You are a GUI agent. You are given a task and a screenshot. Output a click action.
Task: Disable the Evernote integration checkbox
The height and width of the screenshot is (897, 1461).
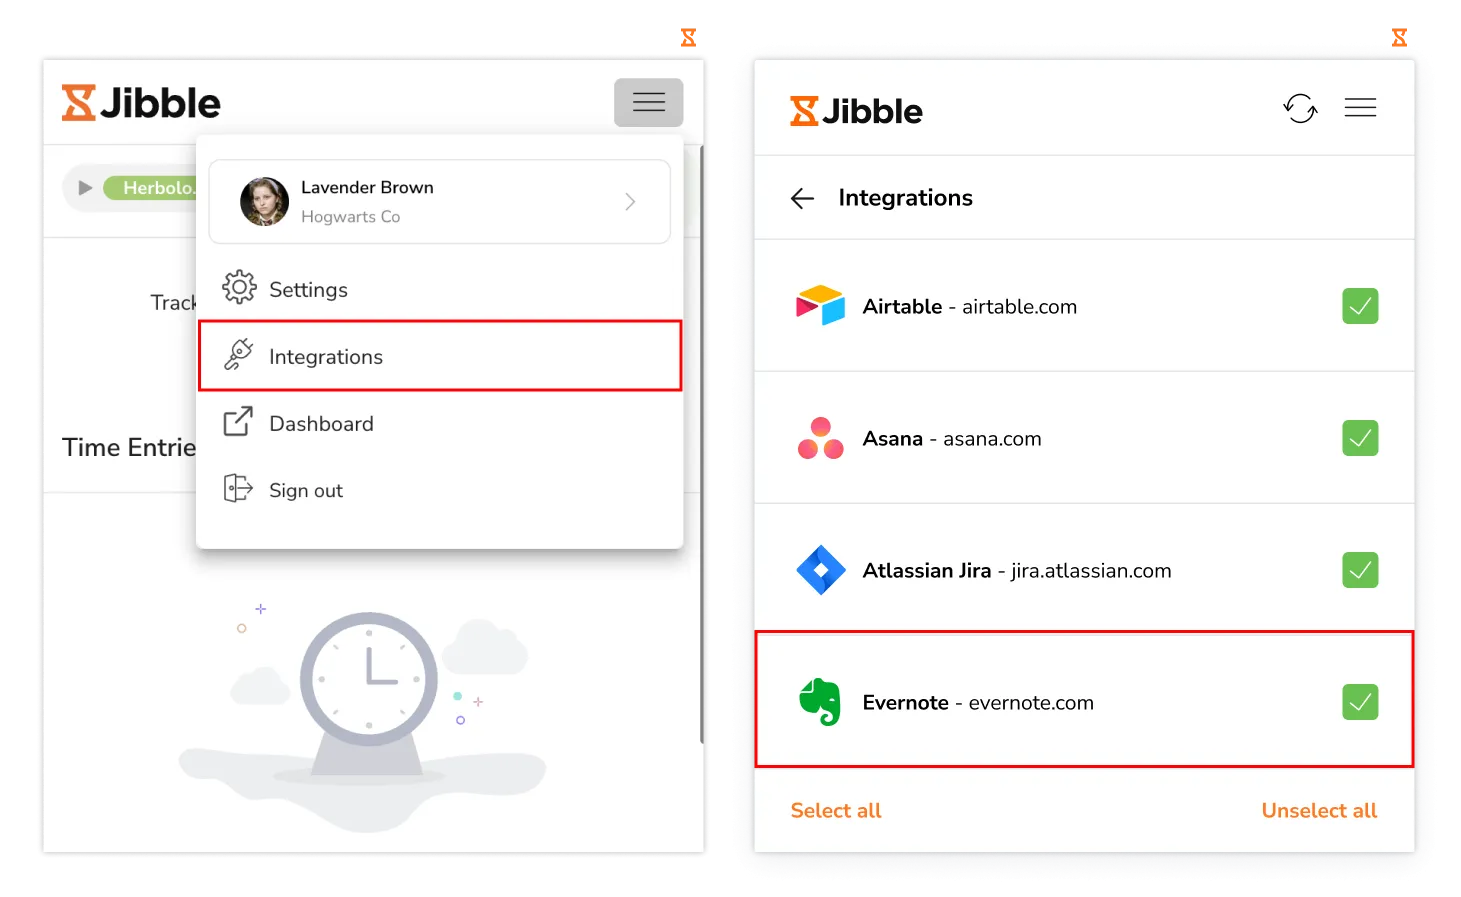tap(1360, 702)
